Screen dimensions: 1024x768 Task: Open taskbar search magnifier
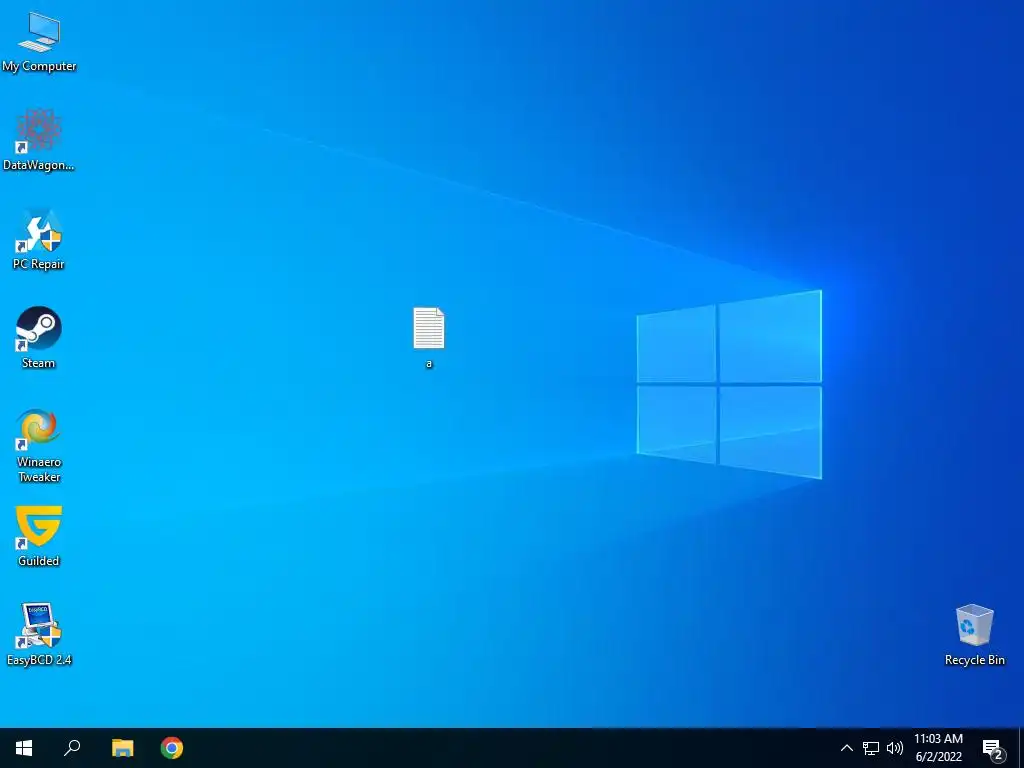(72, 748)
